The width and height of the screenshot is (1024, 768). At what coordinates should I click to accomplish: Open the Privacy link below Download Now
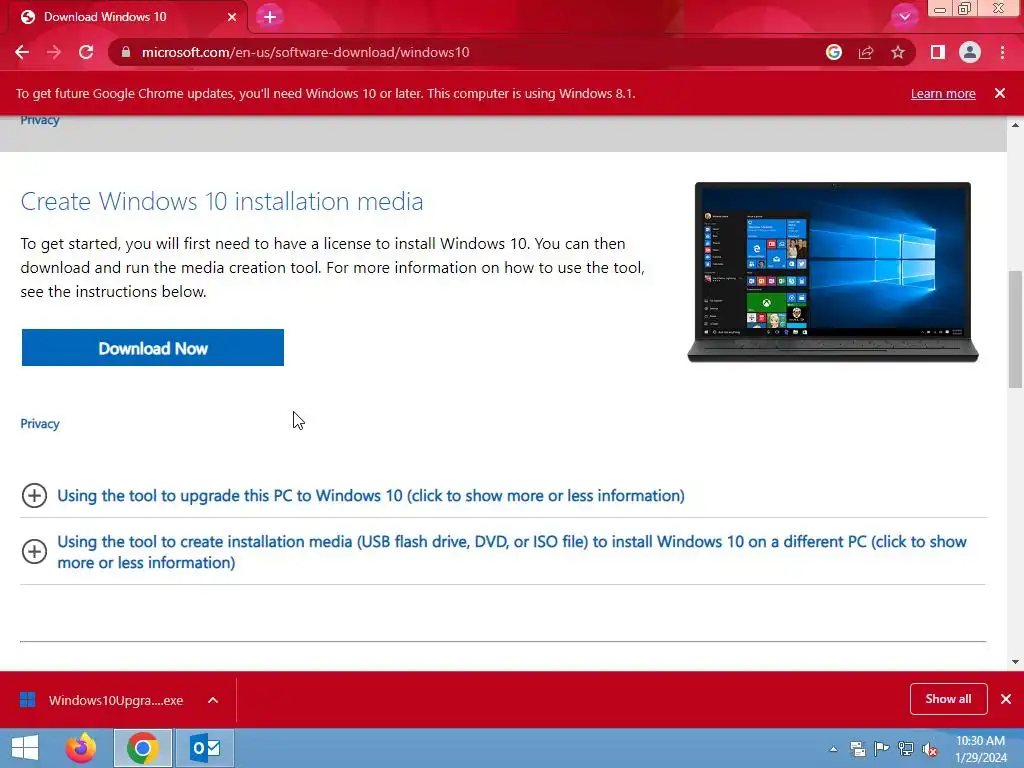pyautogui.click(x=40, y=424)
